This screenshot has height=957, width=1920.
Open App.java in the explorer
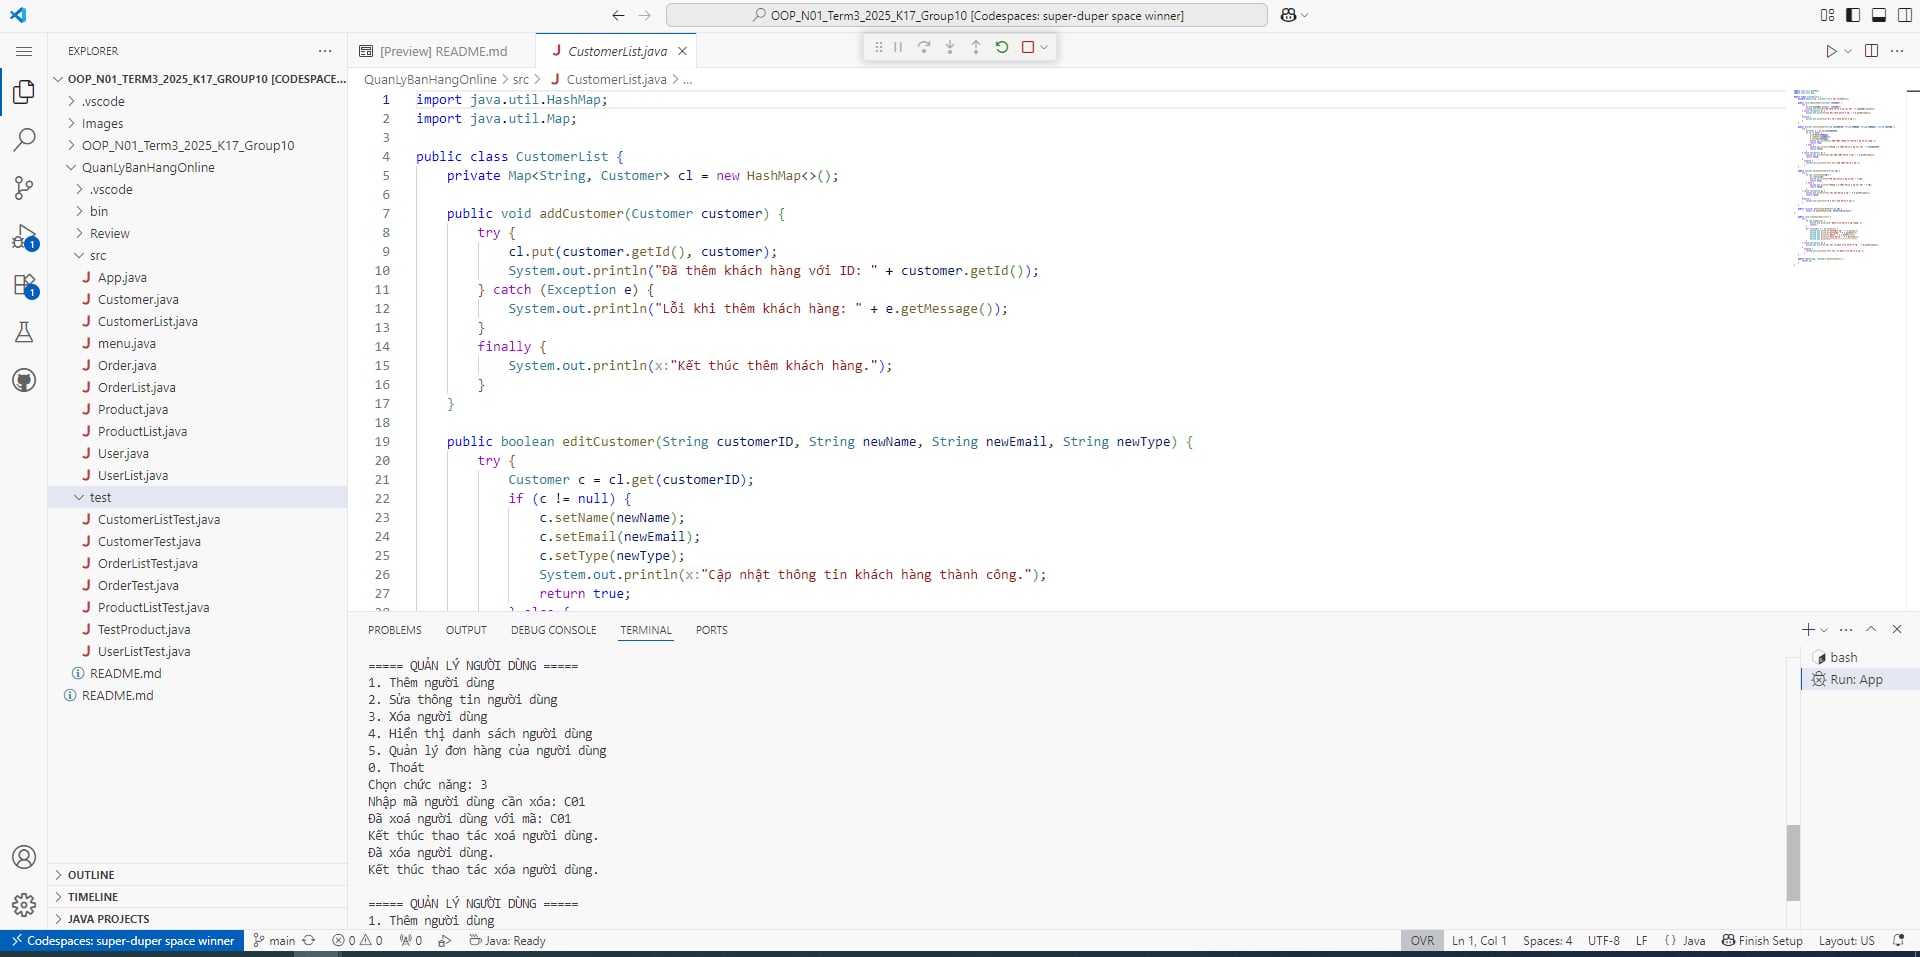(122, 278)
